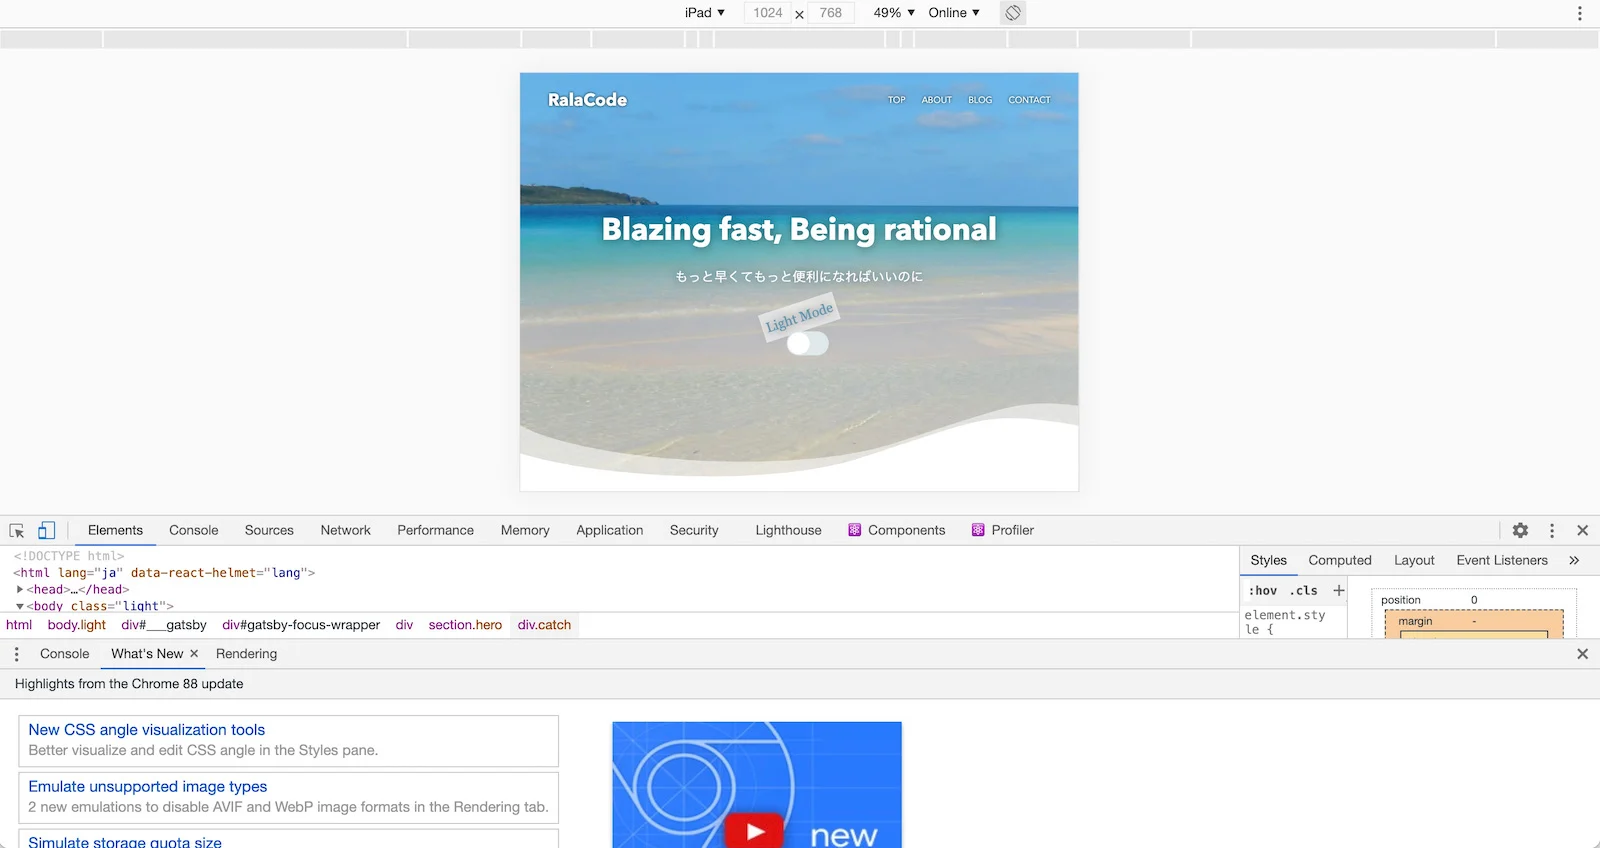1600x848 pixels.
Task: Select the Event Listeners pane tab
Action: click(1502, 561)
